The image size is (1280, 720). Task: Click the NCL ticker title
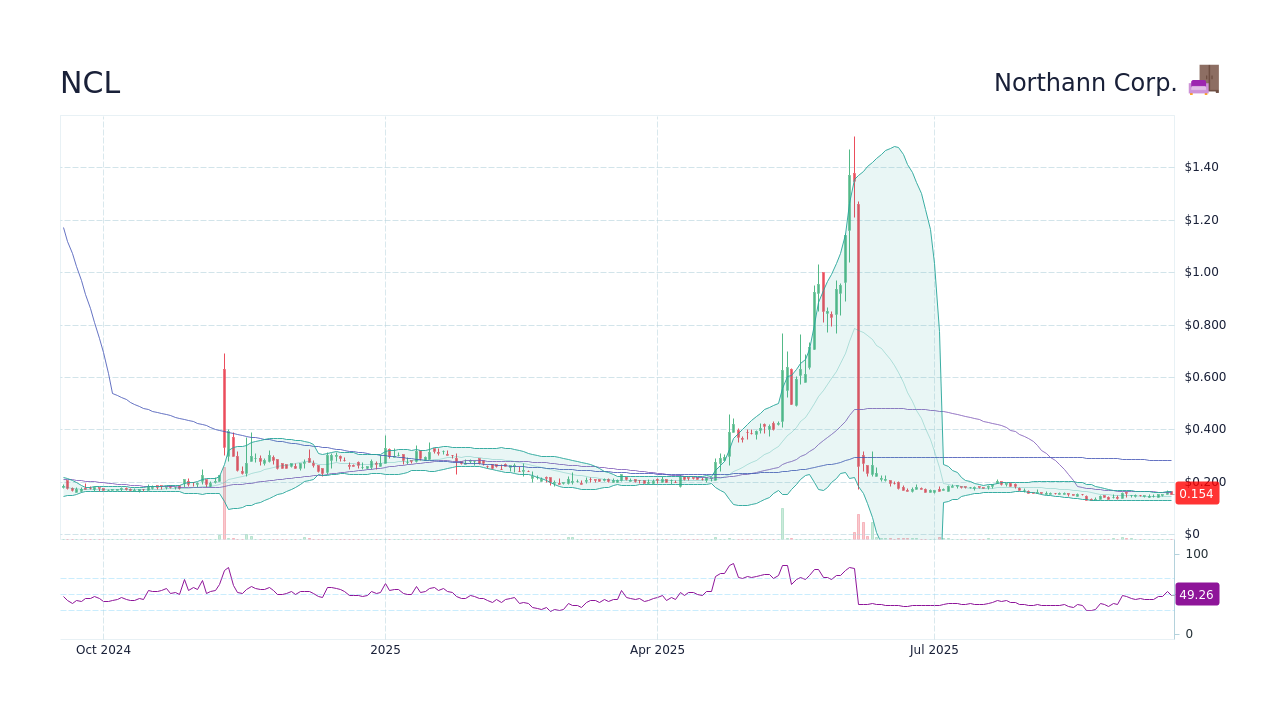point(90,83)
